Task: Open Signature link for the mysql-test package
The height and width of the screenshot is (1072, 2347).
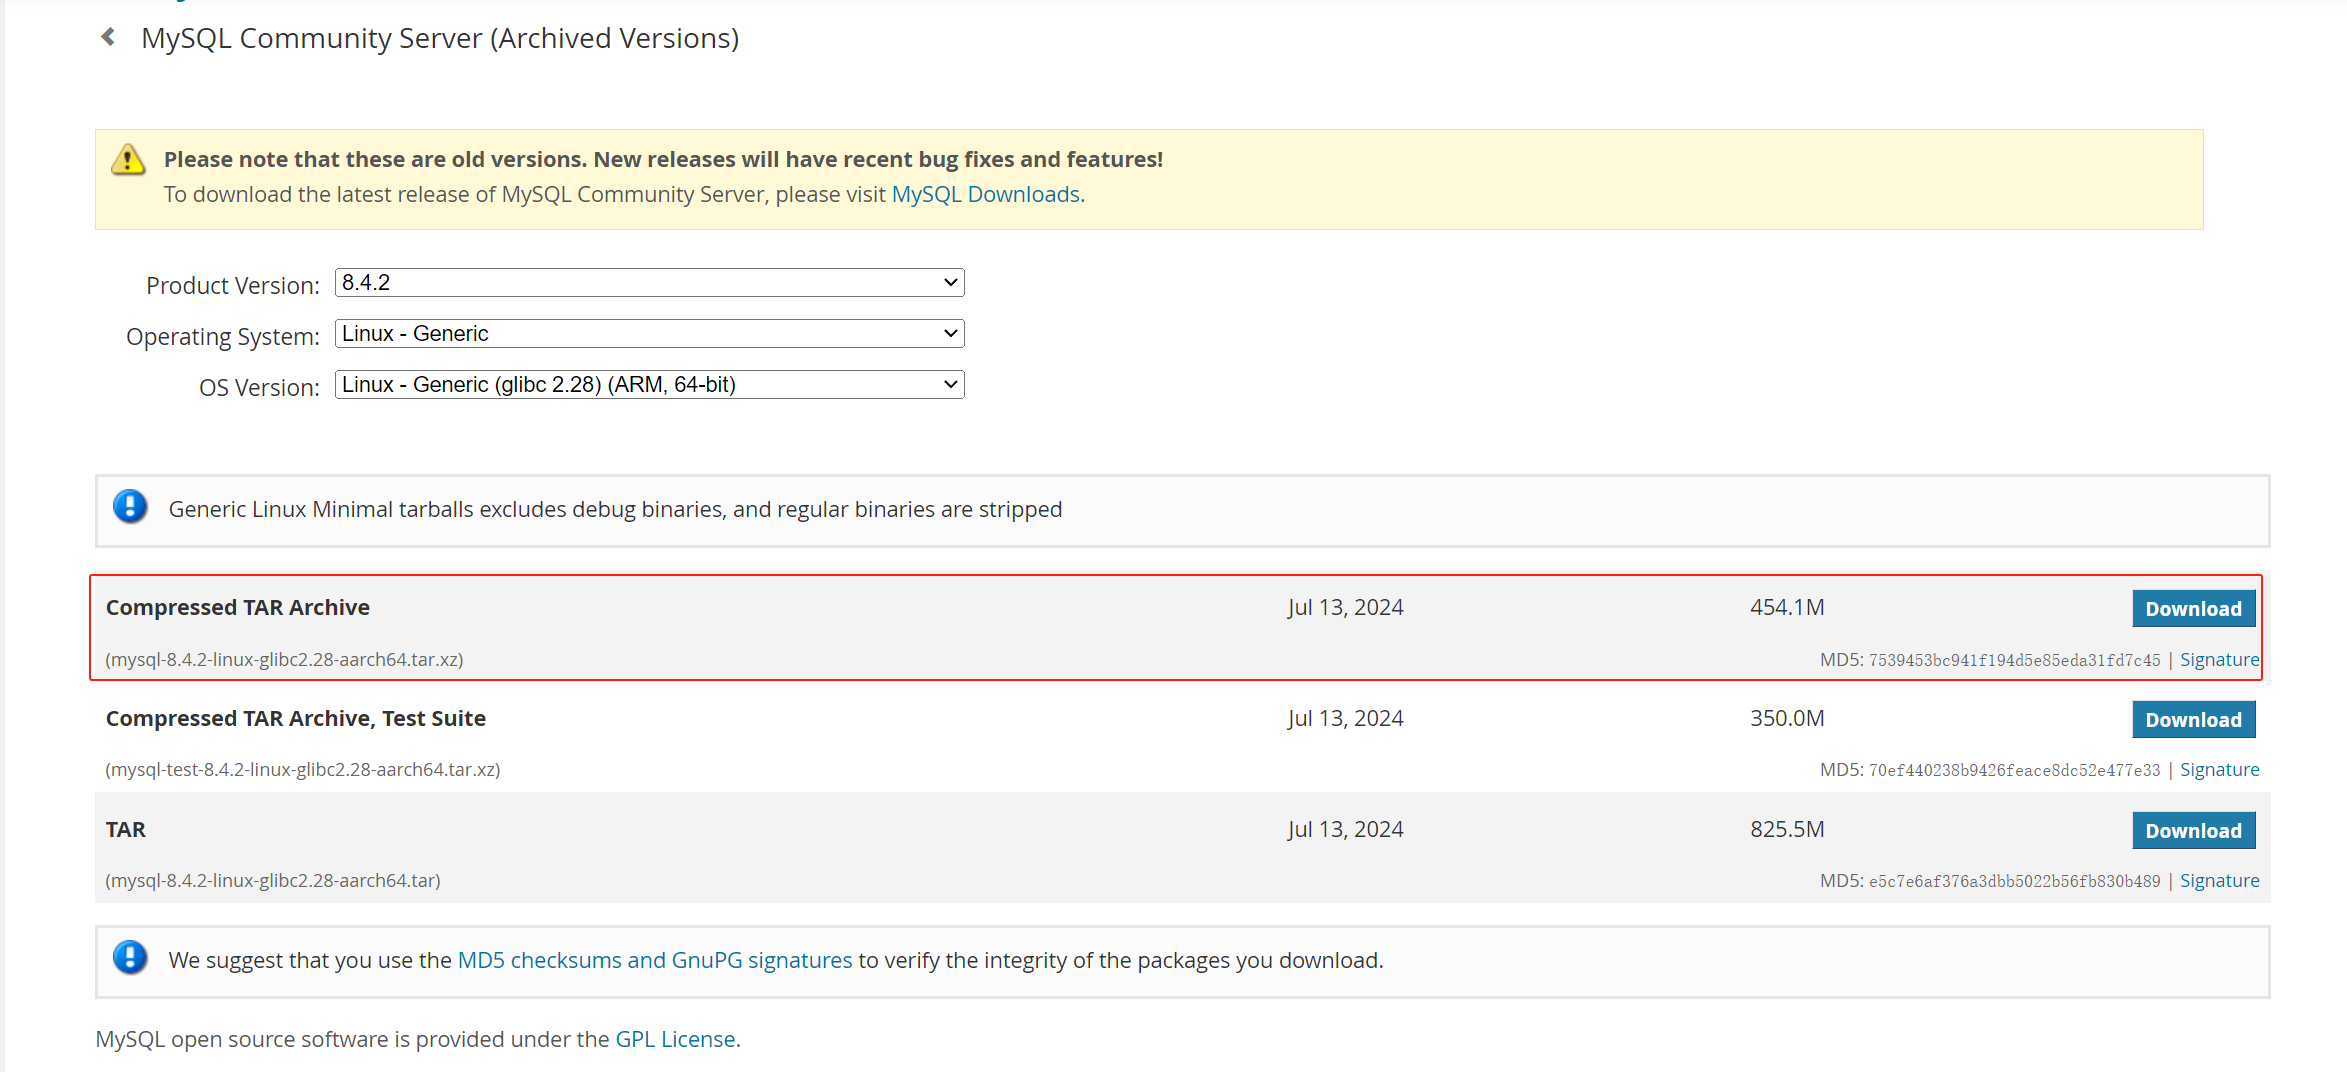Action: tap(2219, 770)
